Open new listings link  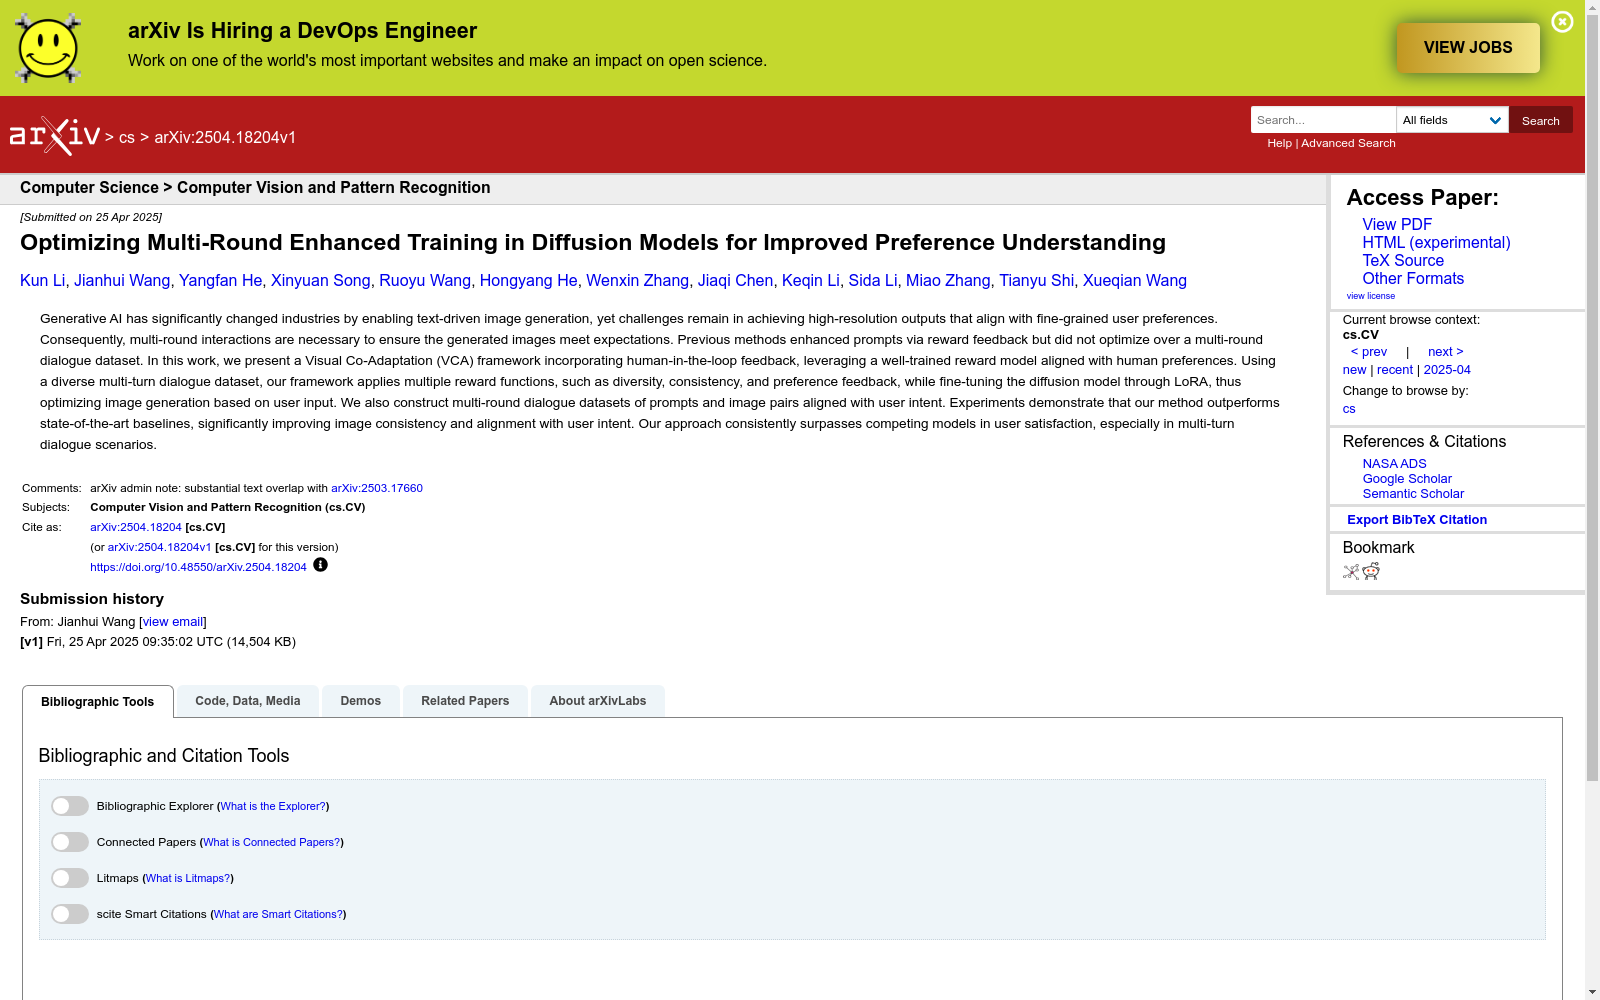[x=1354, y=370]
